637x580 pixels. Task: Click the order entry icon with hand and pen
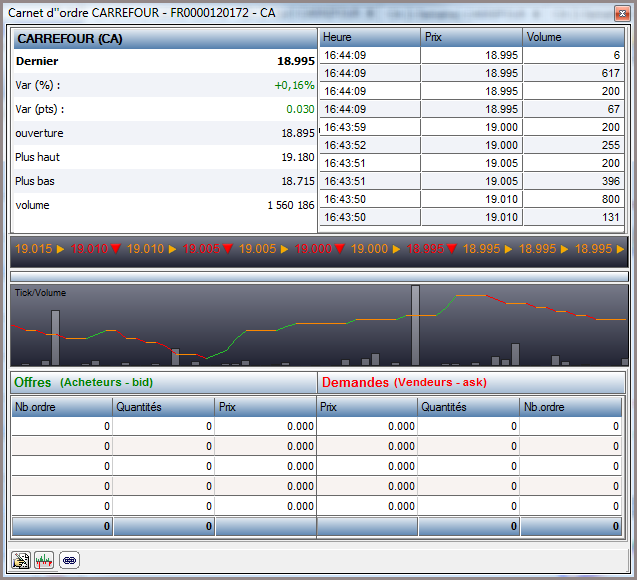click(20, 561)
